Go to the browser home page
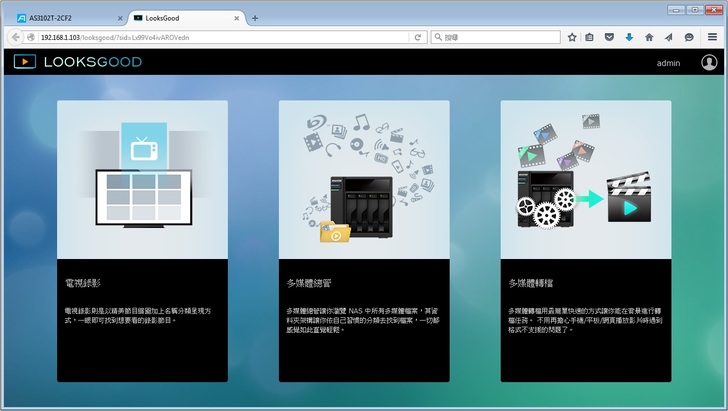 (649, 37)
